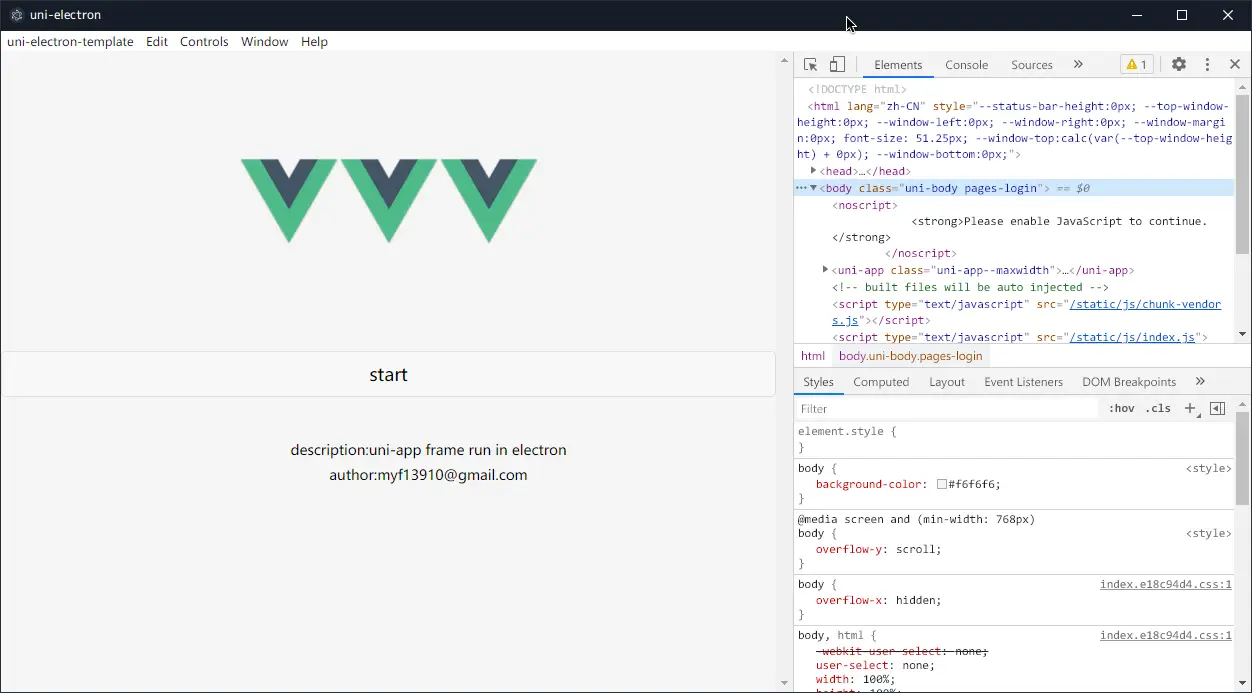Switch to the Console tab

tap(967, 64)
